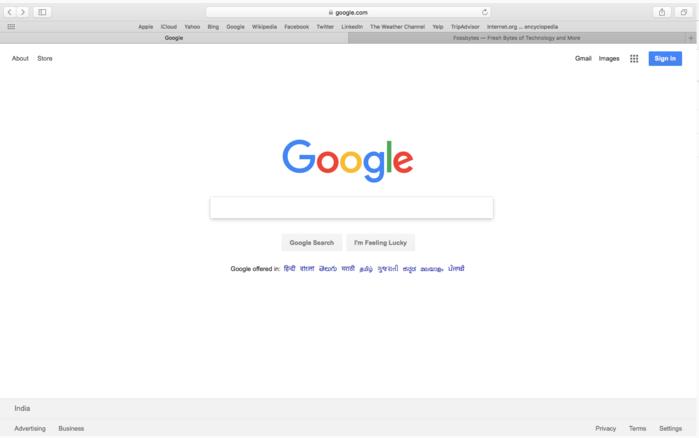Open Settings in the footer

tap(670, 428)
